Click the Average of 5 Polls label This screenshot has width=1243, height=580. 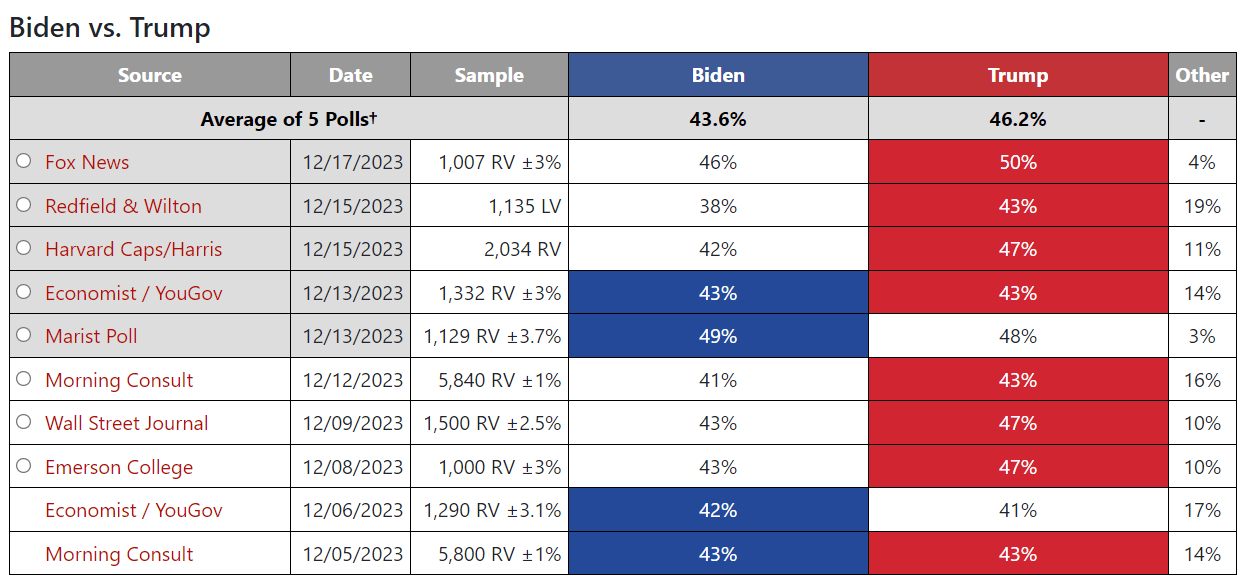click(x=289, y=119)
